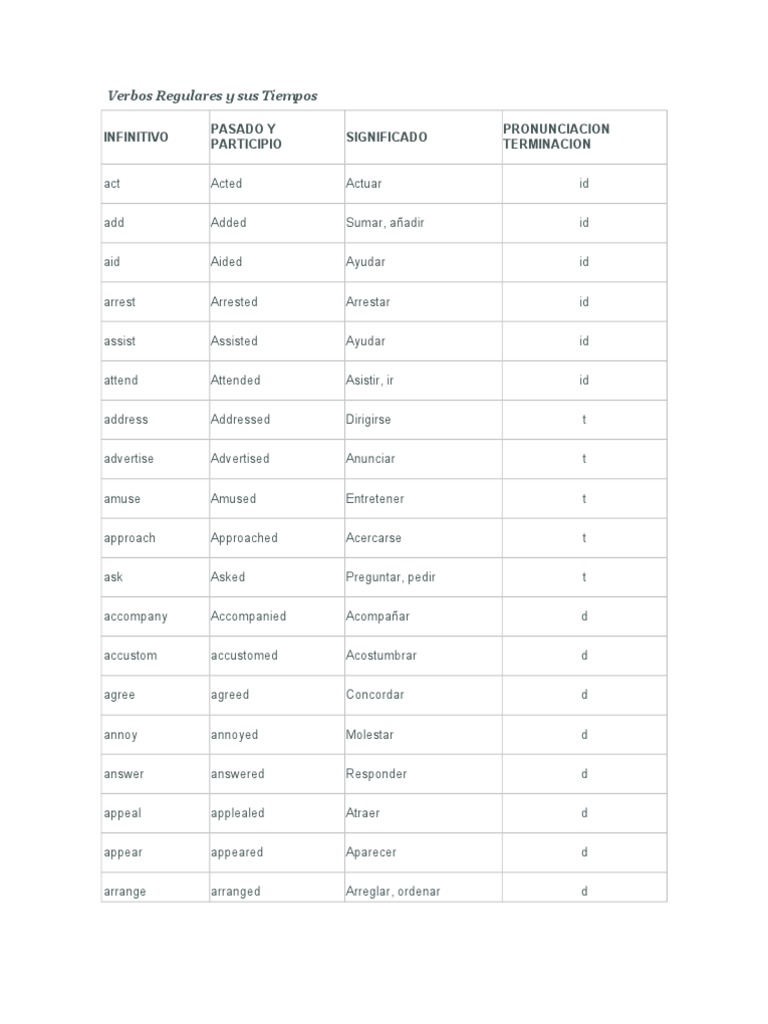
Task: Click the meaning 'Sumar, añadir'
Action: (385, 223)
